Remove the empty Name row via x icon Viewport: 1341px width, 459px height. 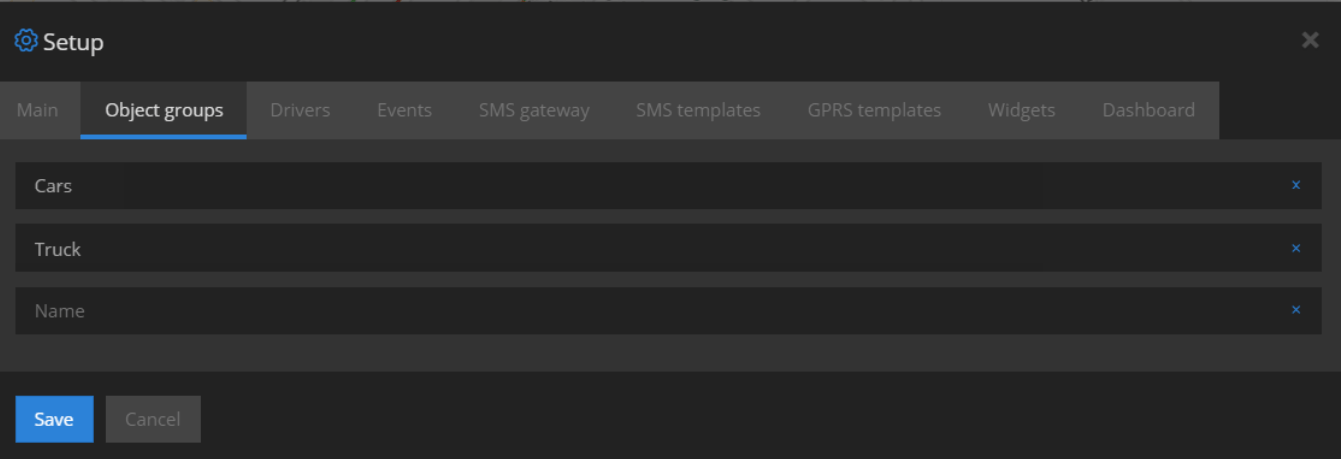click(1296, 310)
